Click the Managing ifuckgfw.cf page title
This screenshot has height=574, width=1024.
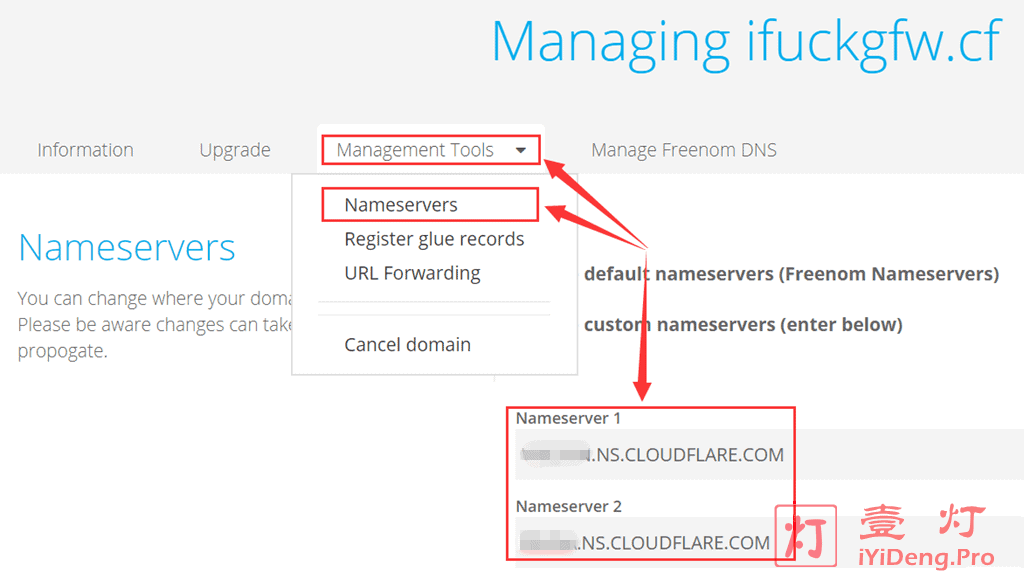(x=746, y=44)
